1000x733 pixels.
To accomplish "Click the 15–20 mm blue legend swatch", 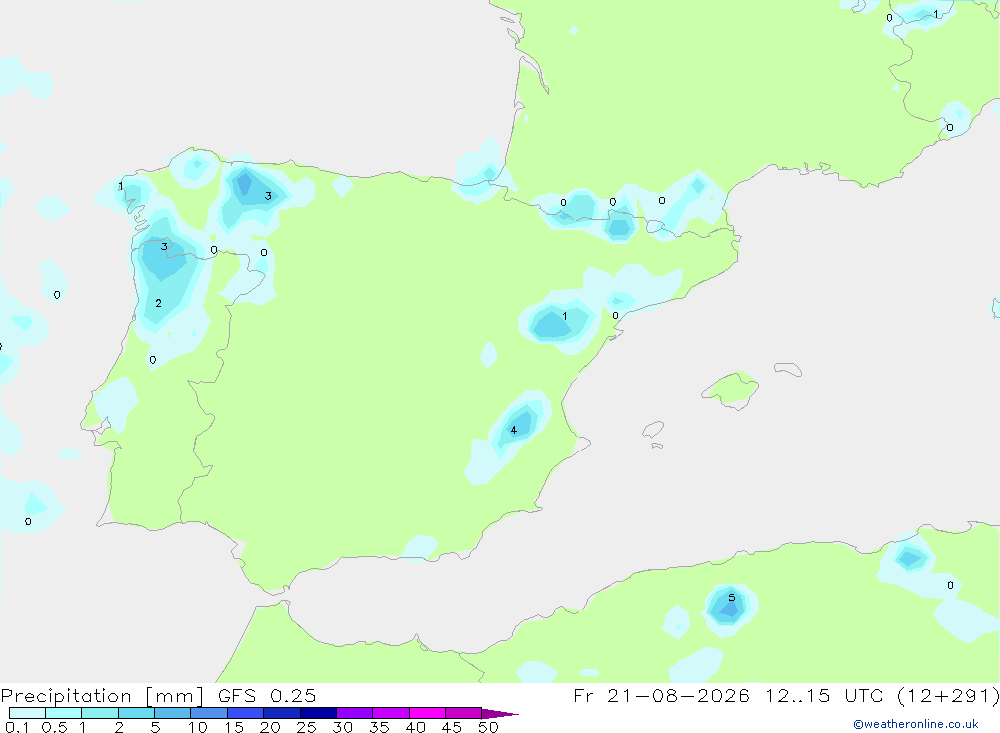I will [x=246, y=713].
